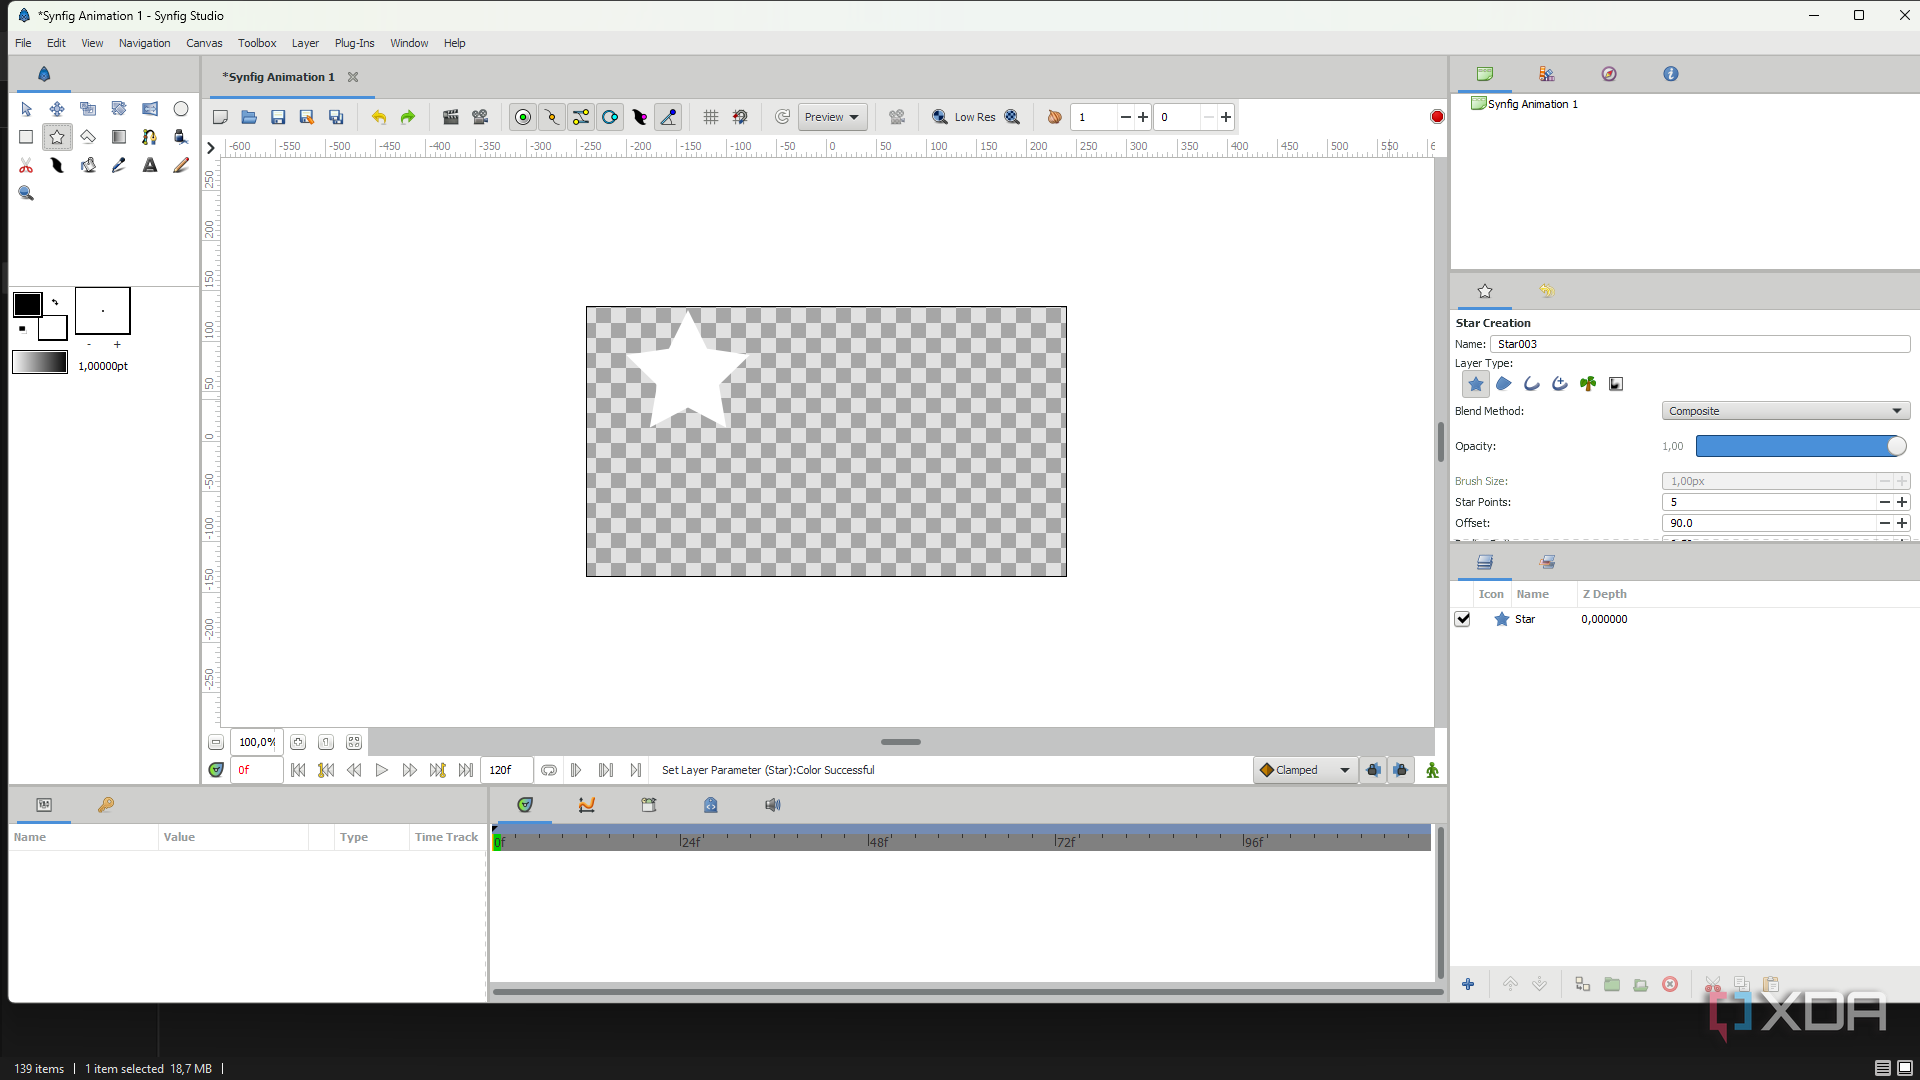Open the Preview dropdown
The image size is (1920, 1080).
click(x=832, y=117)
